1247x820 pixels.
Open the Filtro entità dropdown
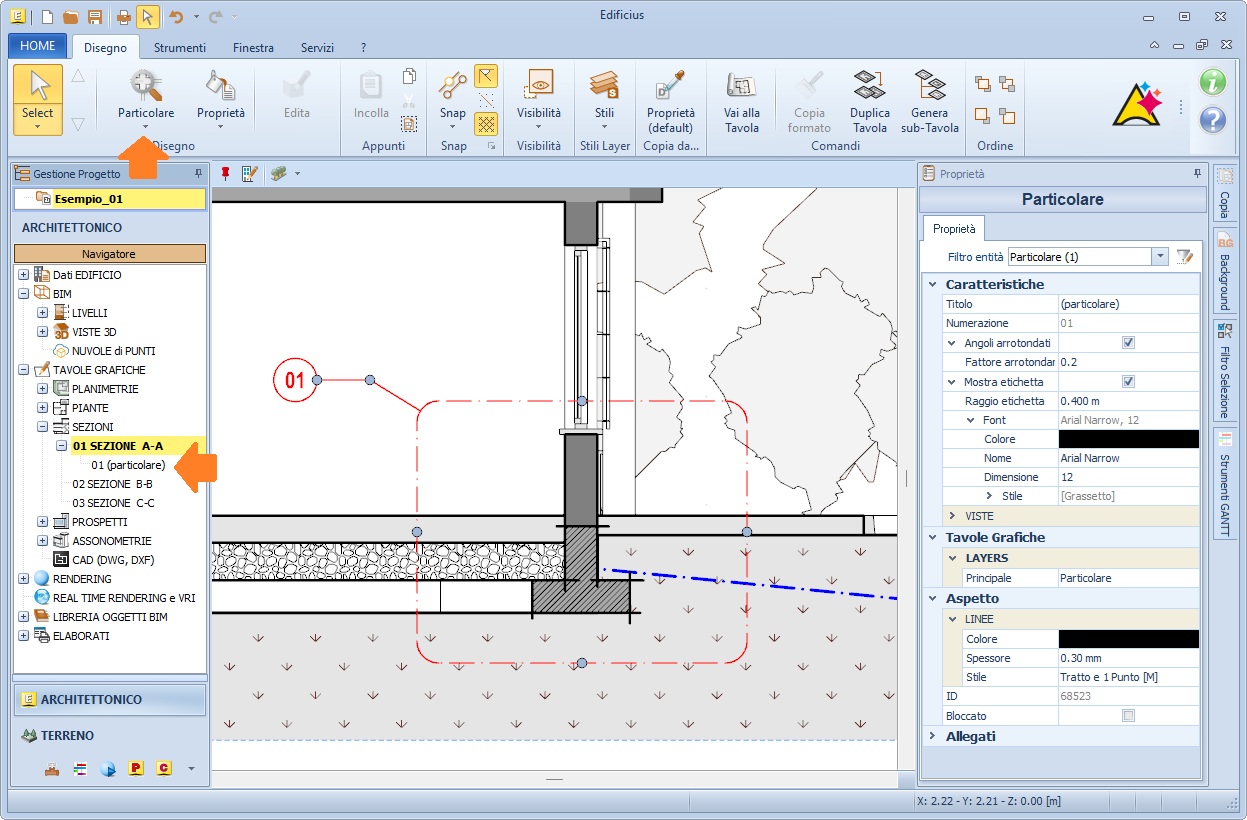tap(1160, 257)
